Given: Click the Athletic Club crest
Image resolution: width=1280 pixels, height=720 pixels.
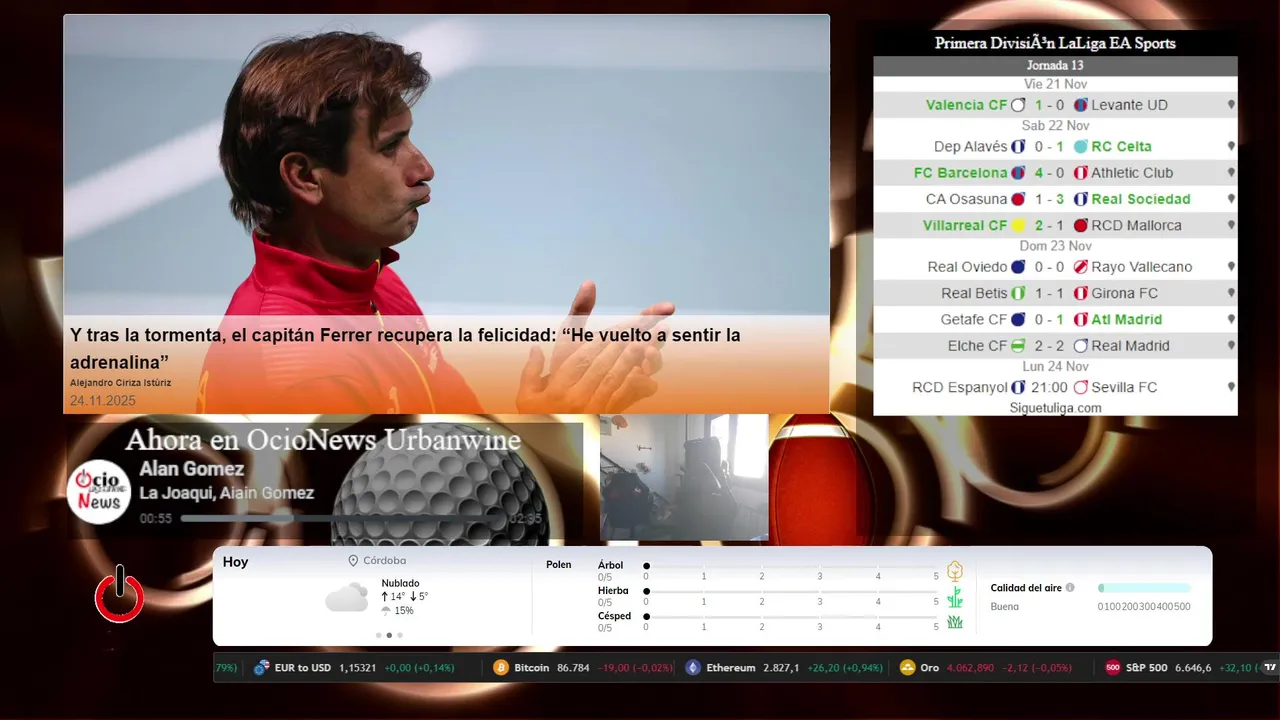Looking at the screenshot, I should (x=1080, y=173).
